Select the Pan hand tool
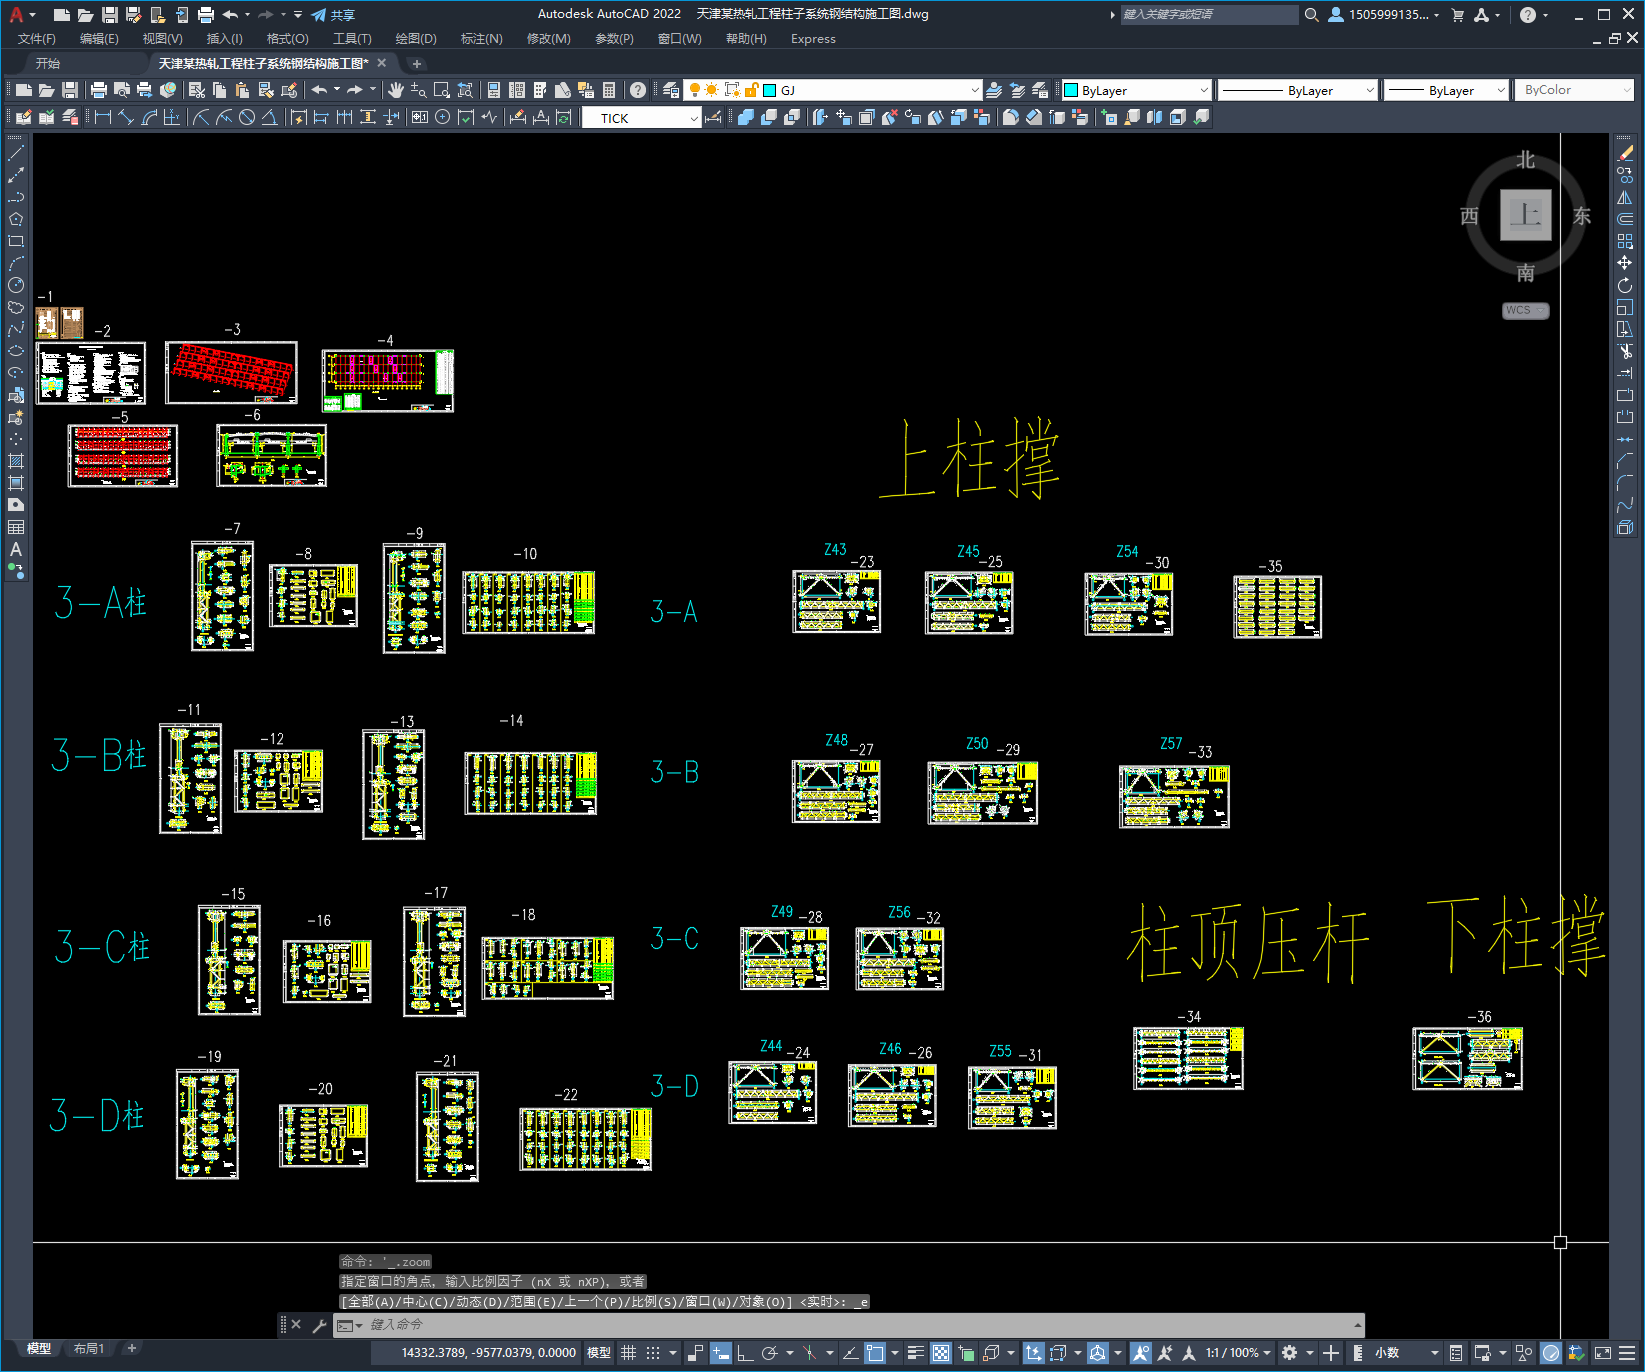 tap(396, 90)
